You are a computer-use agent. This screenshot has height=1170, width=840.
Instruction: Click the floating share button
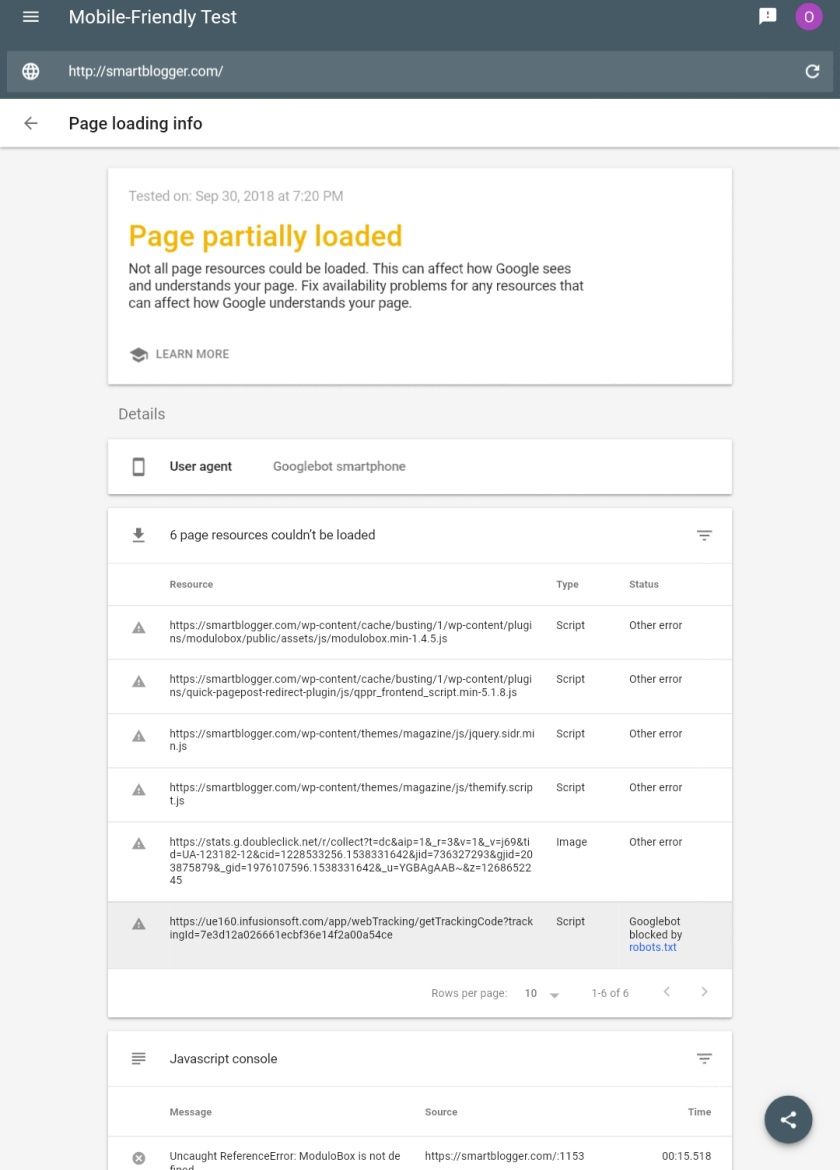788,1119
